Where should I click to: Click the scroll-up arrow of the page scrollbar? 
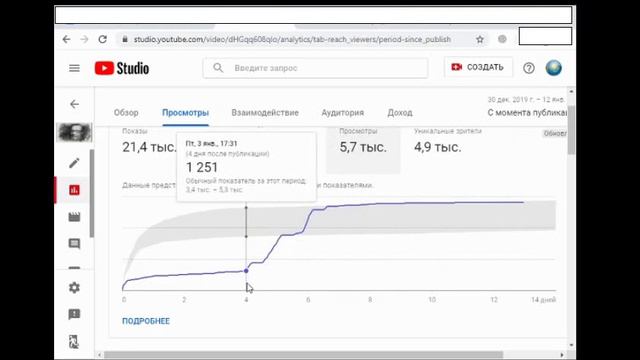(571, 92)
